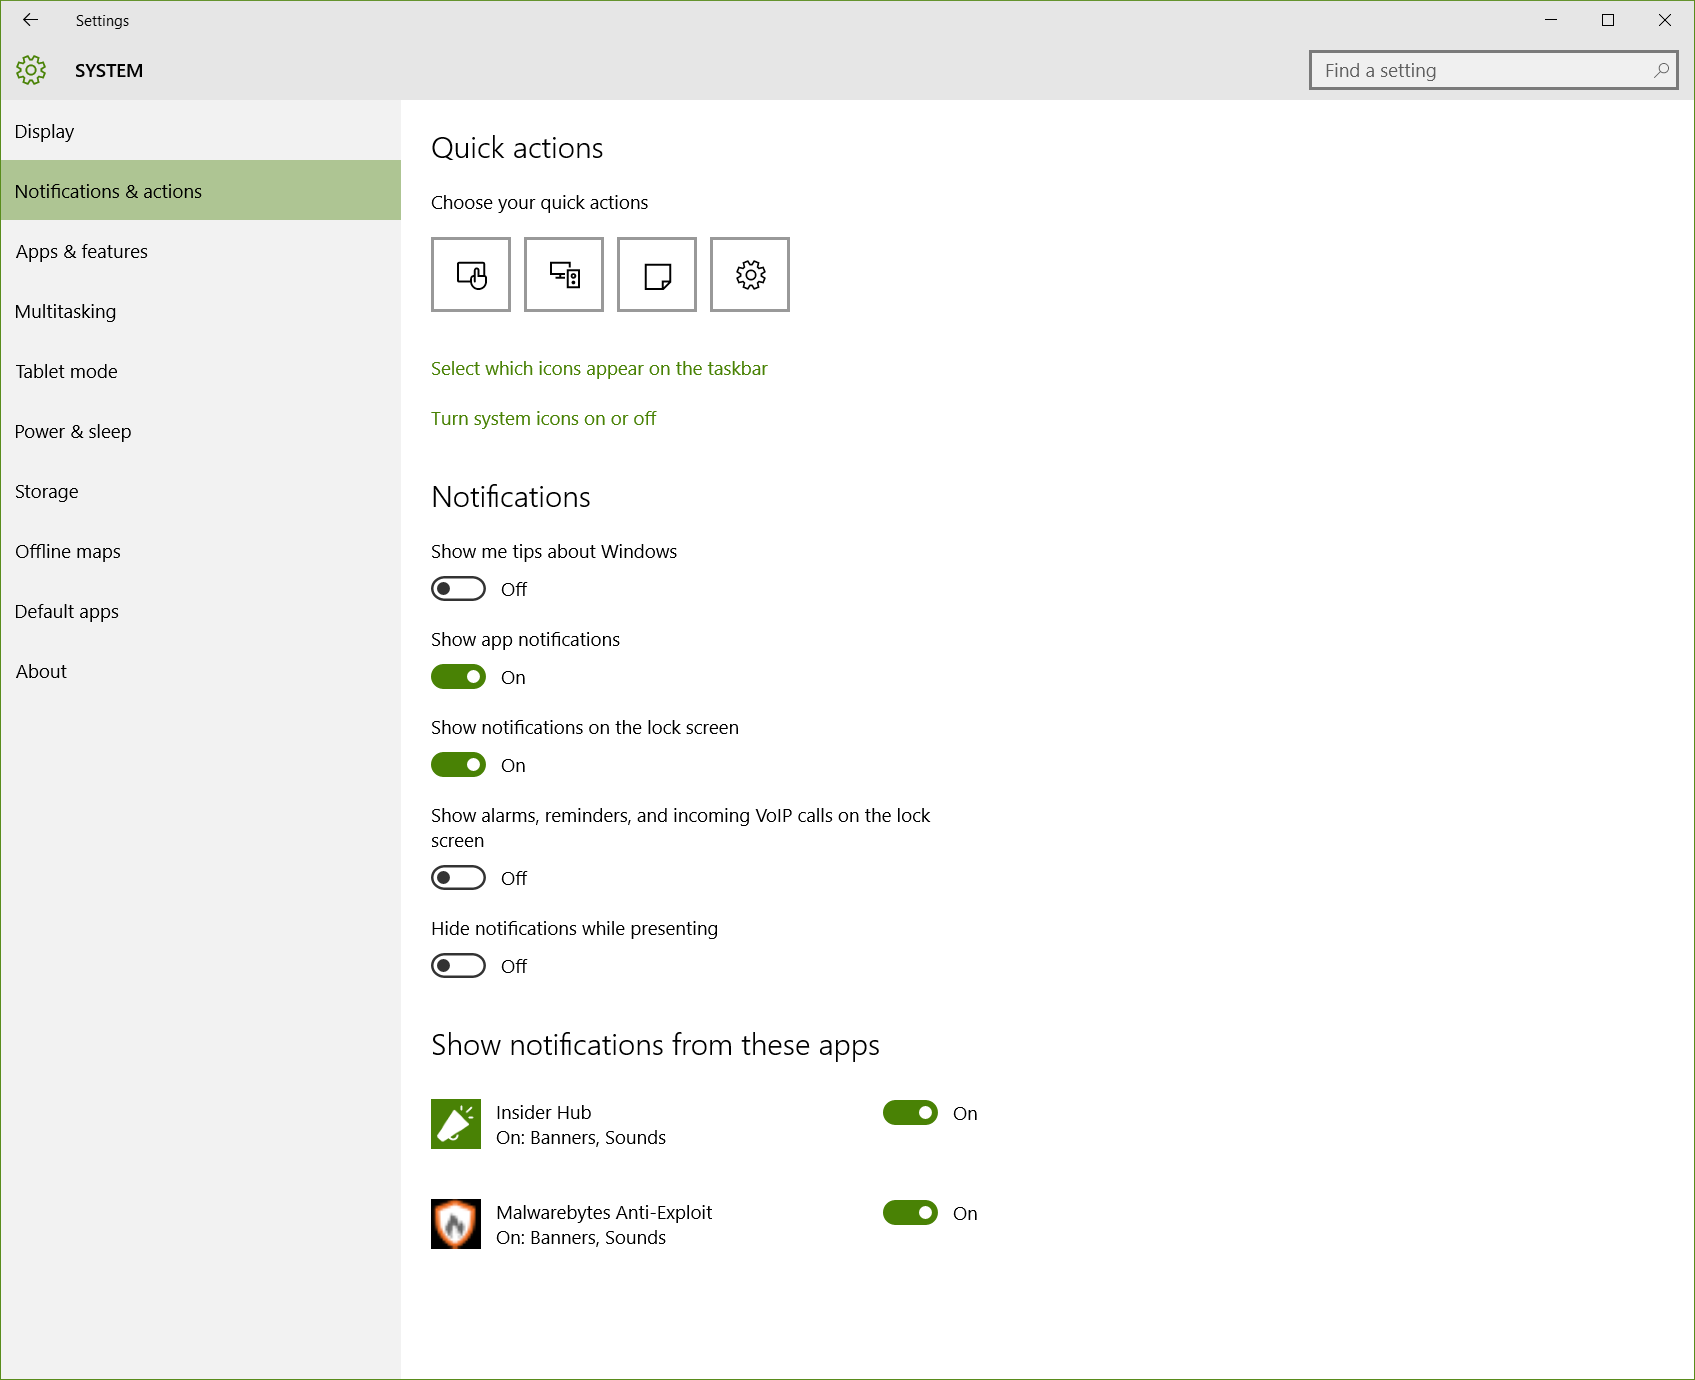Select the All settings quick action tile
1695x1380 pixels.
pyautogui.click(x=750, y=275)
